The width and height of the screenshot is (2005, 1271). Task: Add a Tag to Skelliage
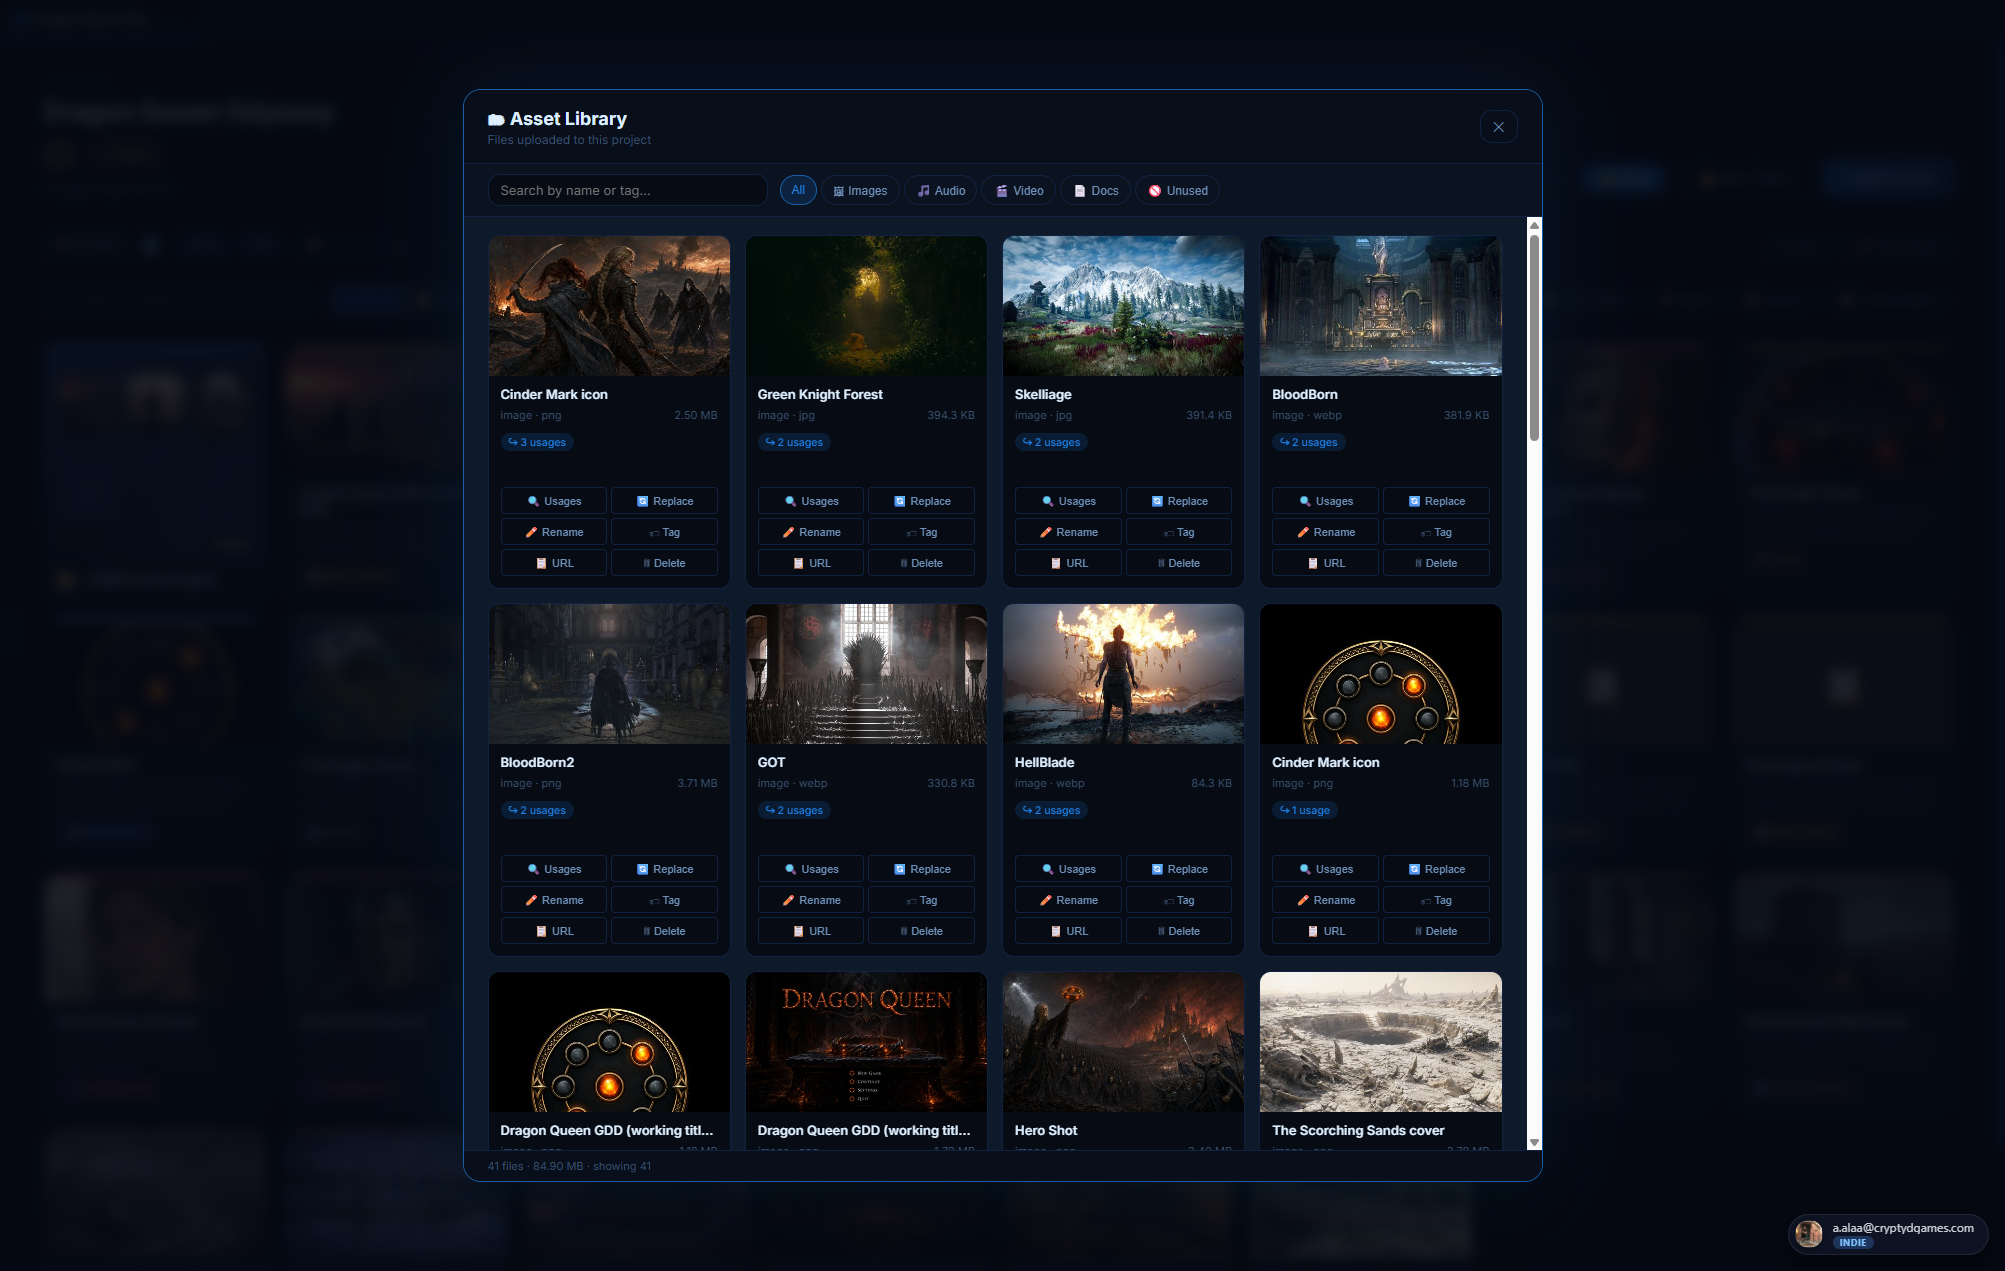pyautogui.click(x=1178, y=532)
